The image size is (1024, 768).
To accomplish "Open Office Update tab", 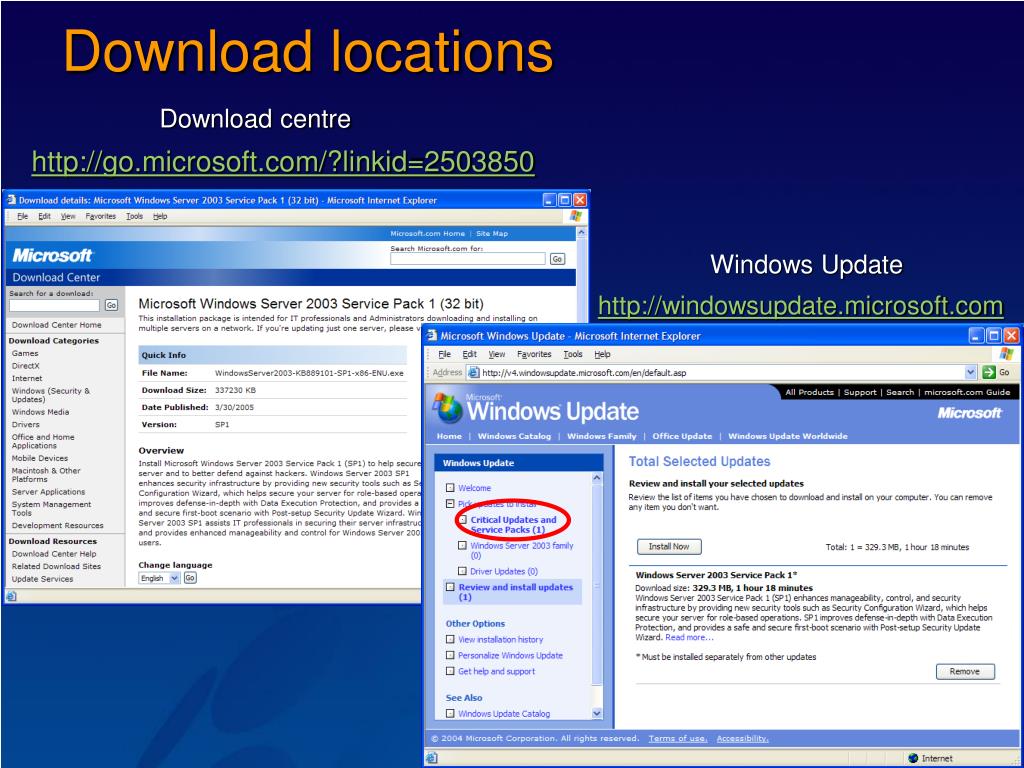I will click(682, 436).
